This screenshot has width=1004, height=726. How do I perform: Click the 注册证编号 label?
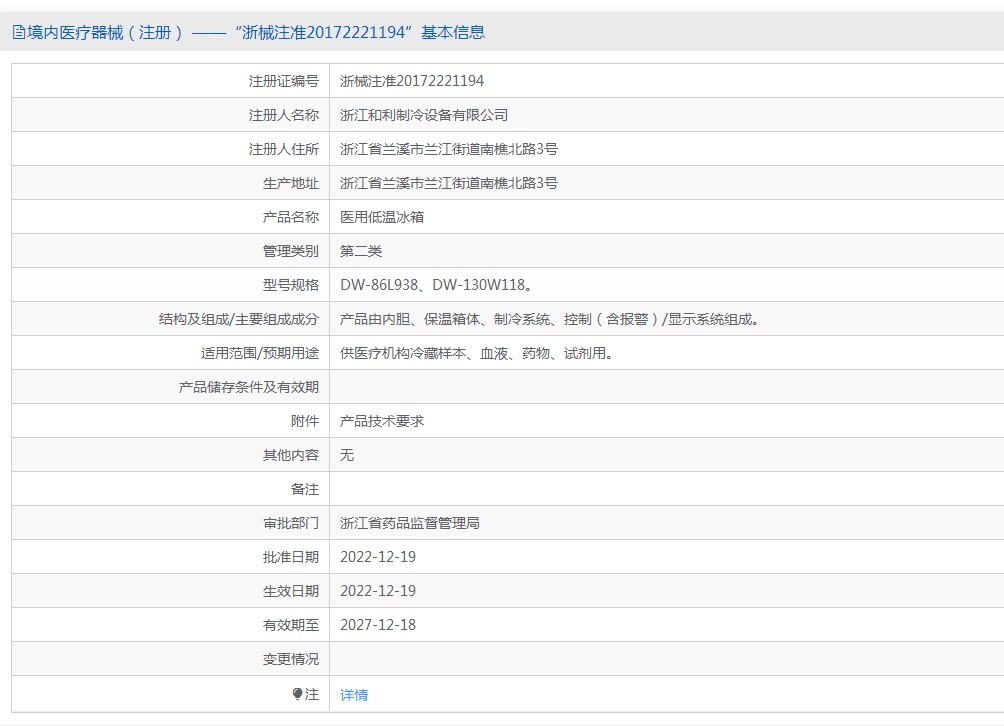(284, 81)
